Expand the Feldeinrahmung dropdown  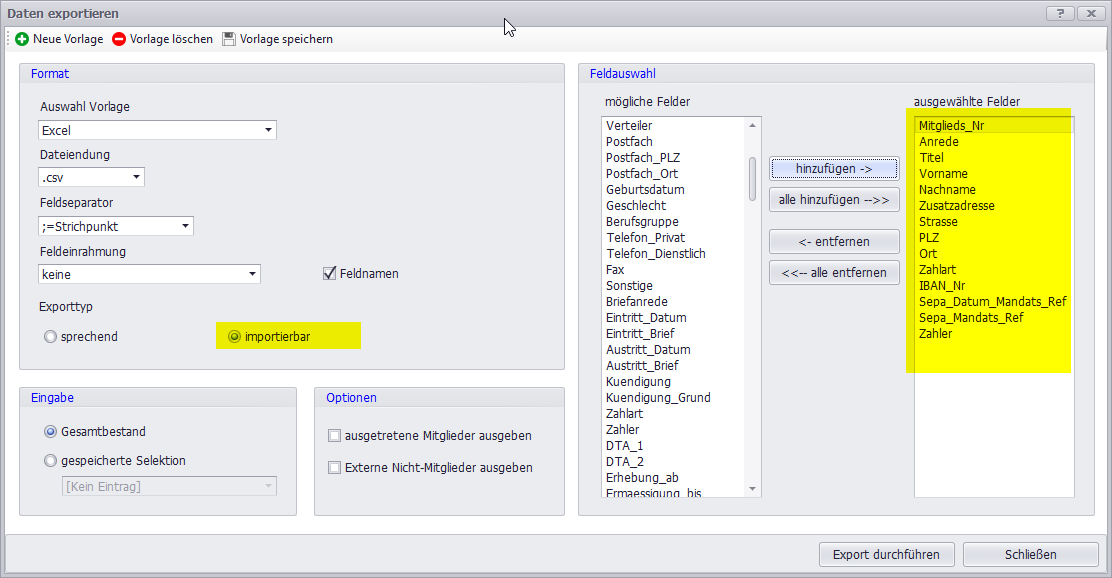coord(252,274)
